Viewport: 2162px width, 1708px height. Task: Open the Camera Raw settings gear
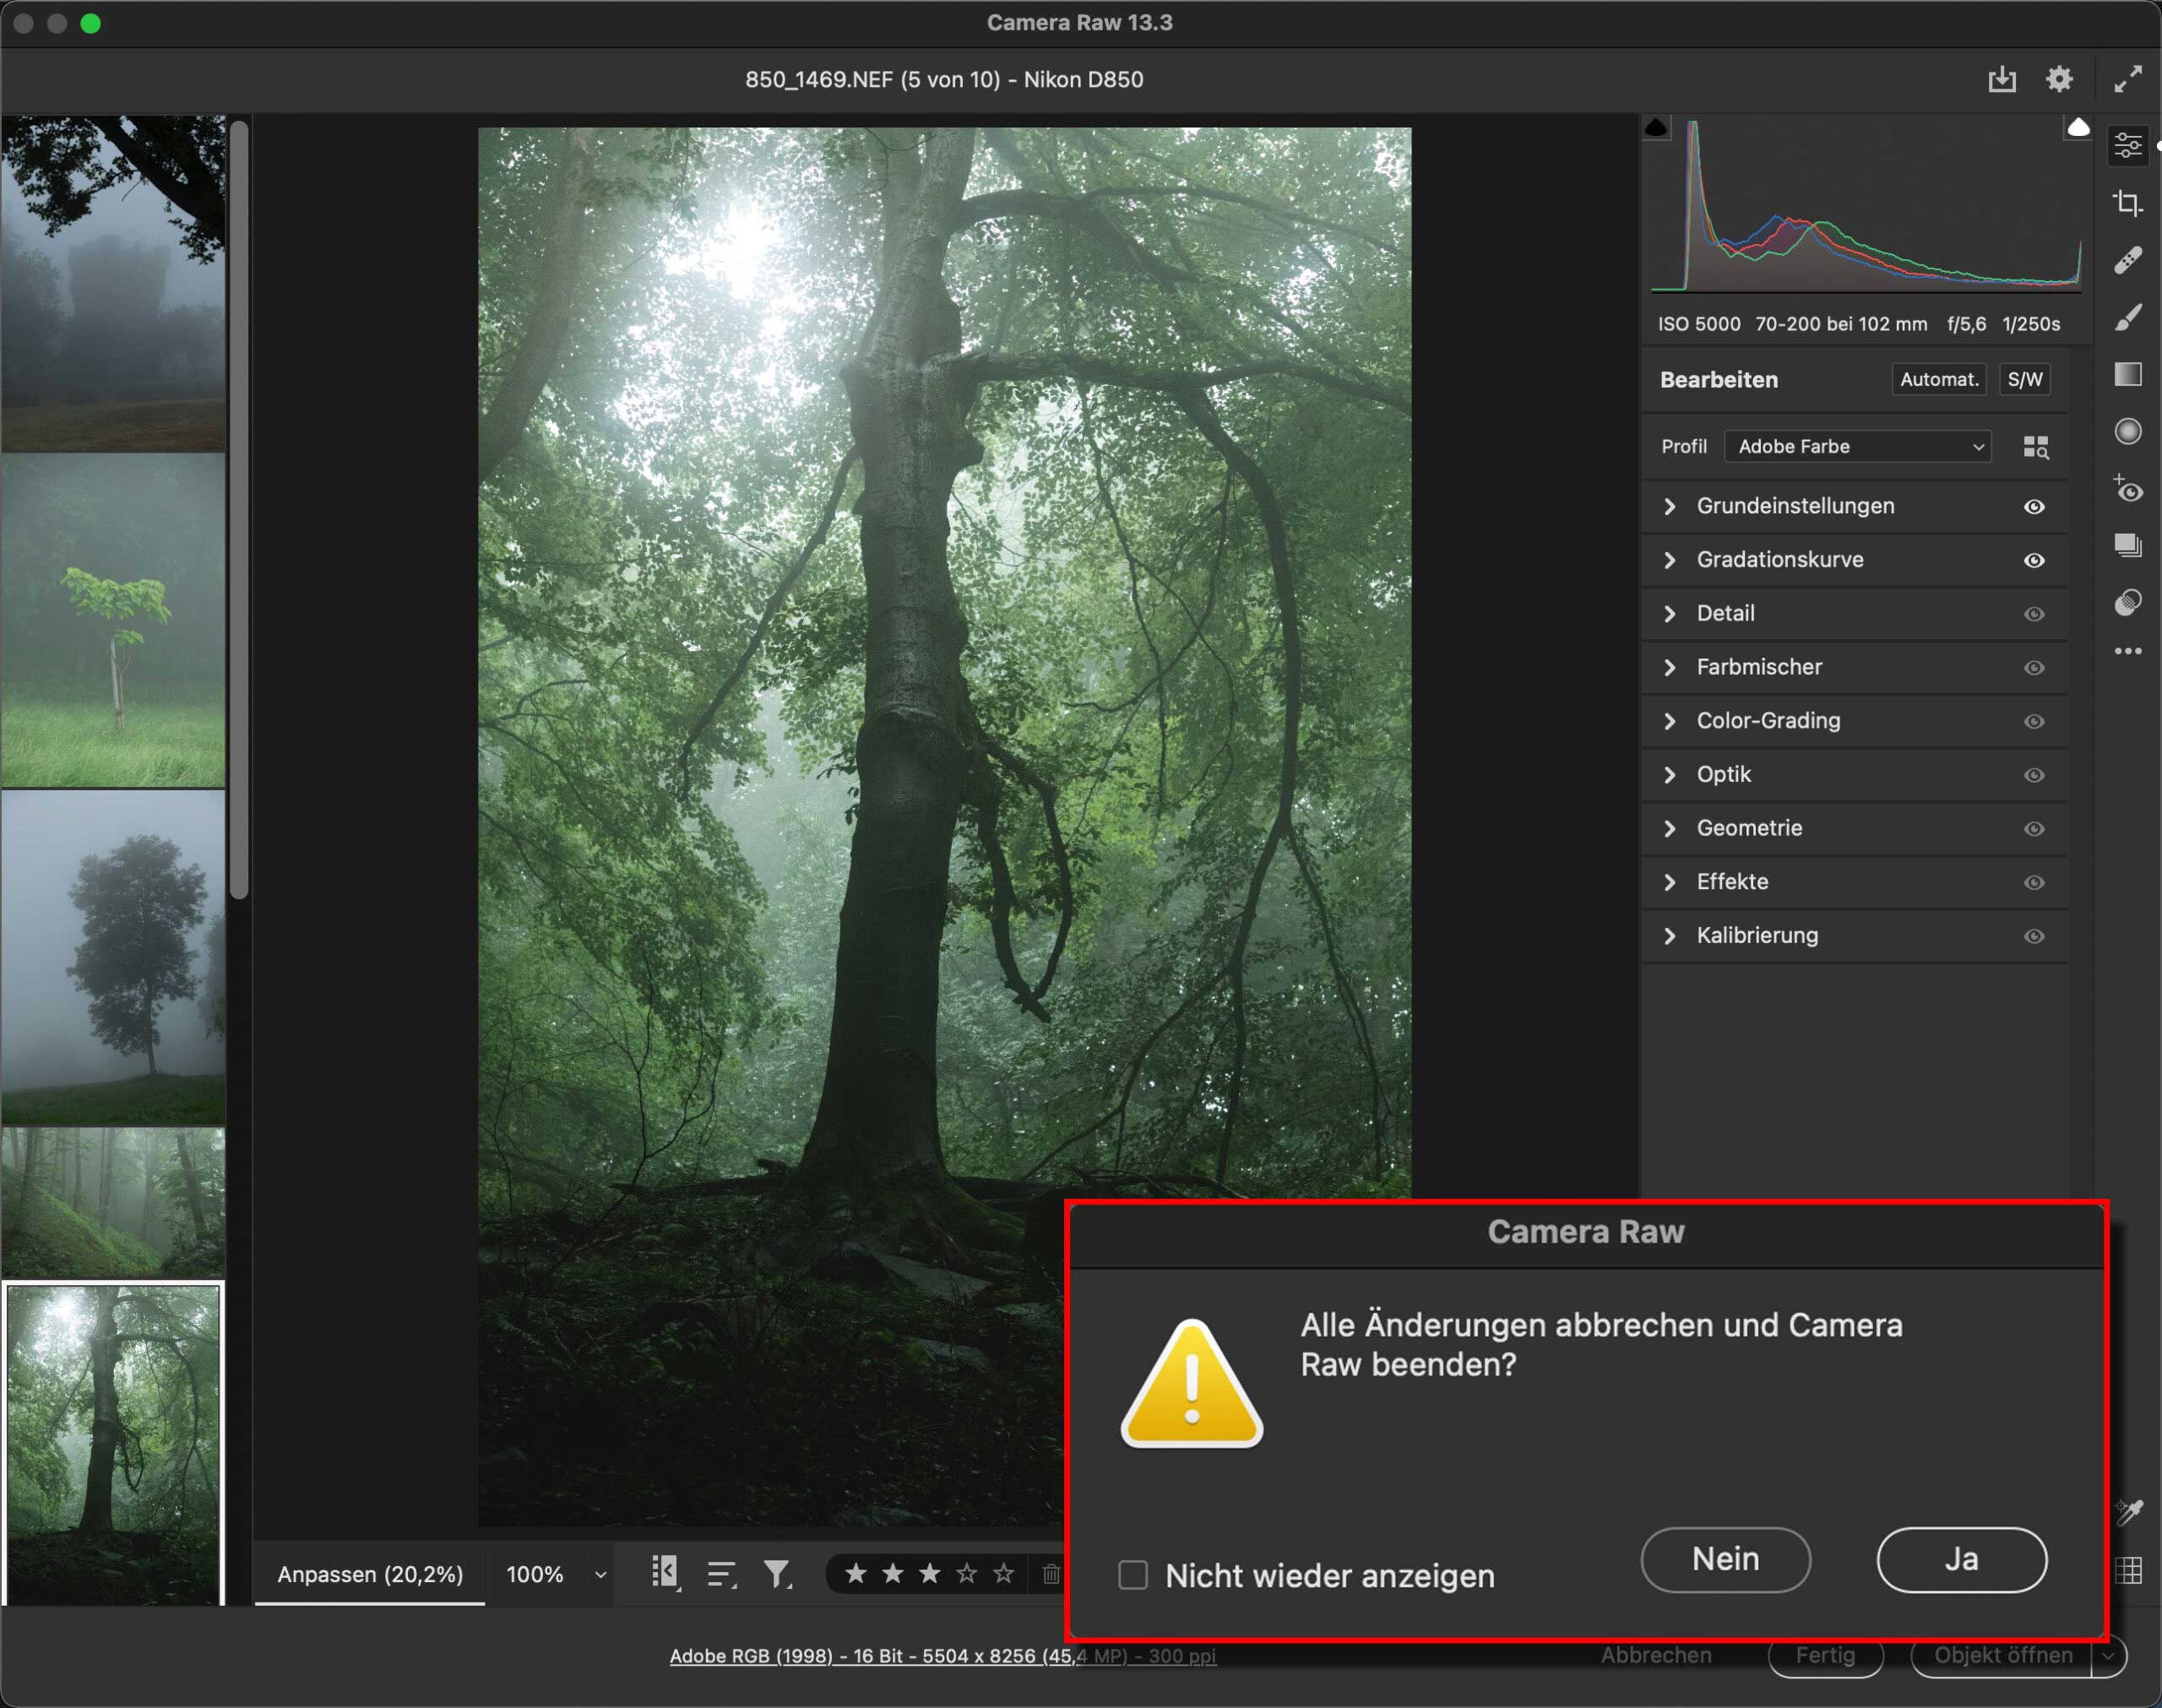2058,79
